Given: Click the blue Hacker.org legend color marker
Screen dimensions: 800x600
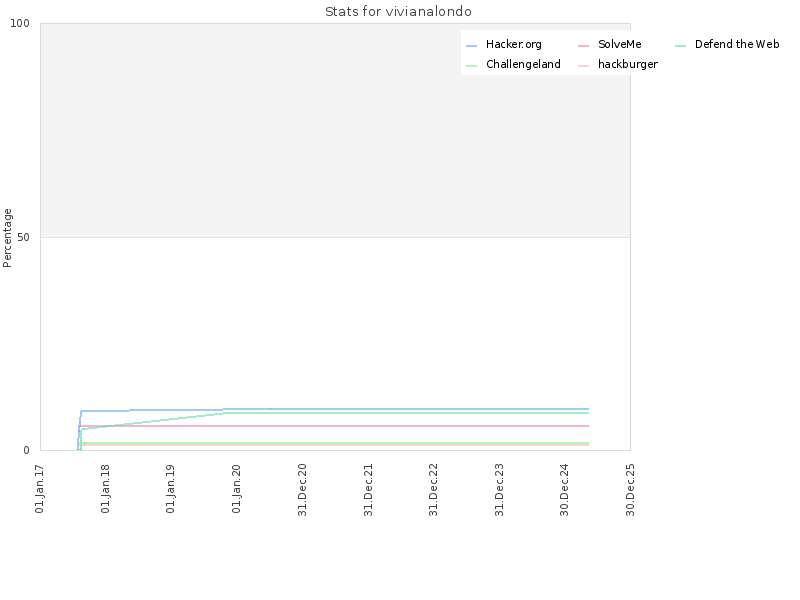Looking at the screenshot, I should coord(471,46).
